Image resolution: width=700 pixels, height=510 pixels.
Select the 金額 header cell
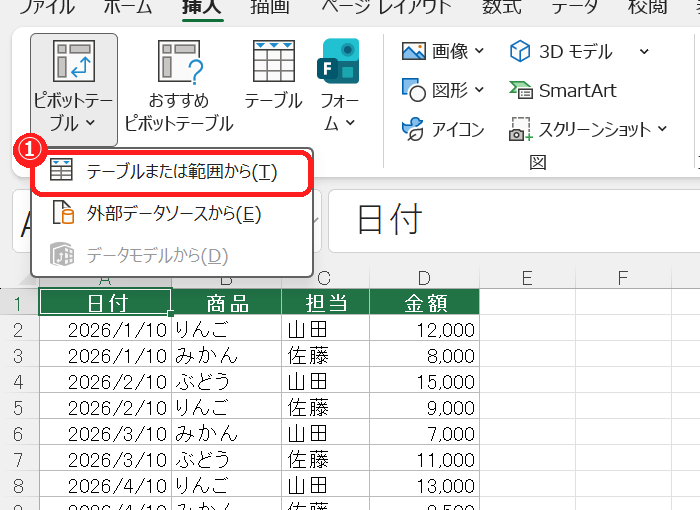(x=425, y=302)
